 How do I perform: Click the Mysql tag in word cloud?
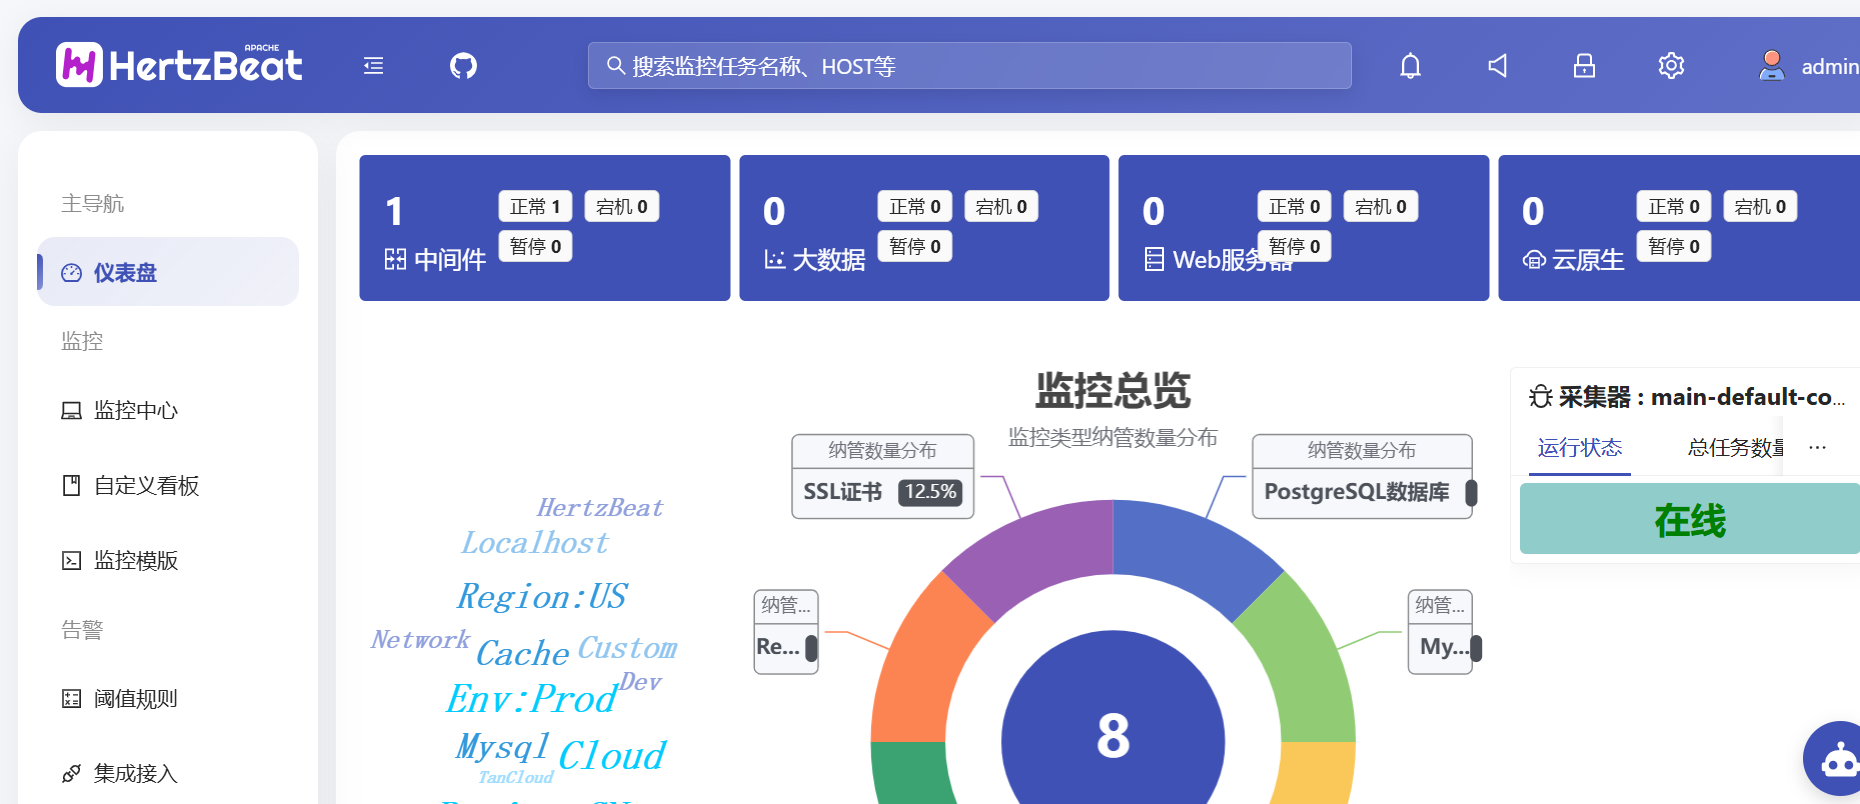(x=502, y=746)
